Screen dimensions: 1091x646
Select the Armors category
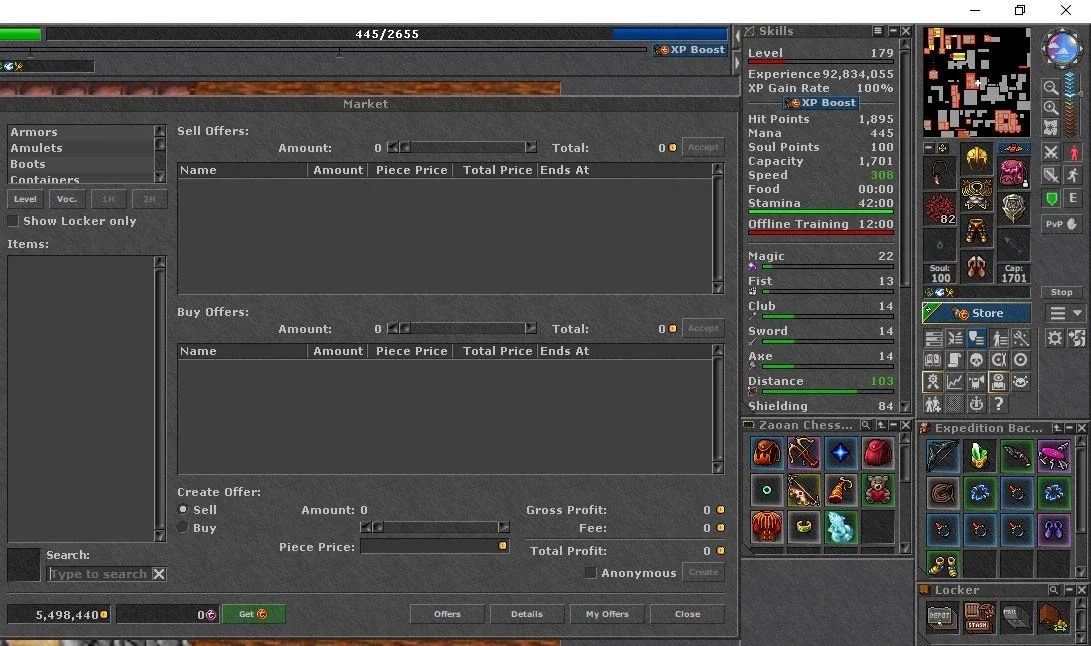pos(34,132)
